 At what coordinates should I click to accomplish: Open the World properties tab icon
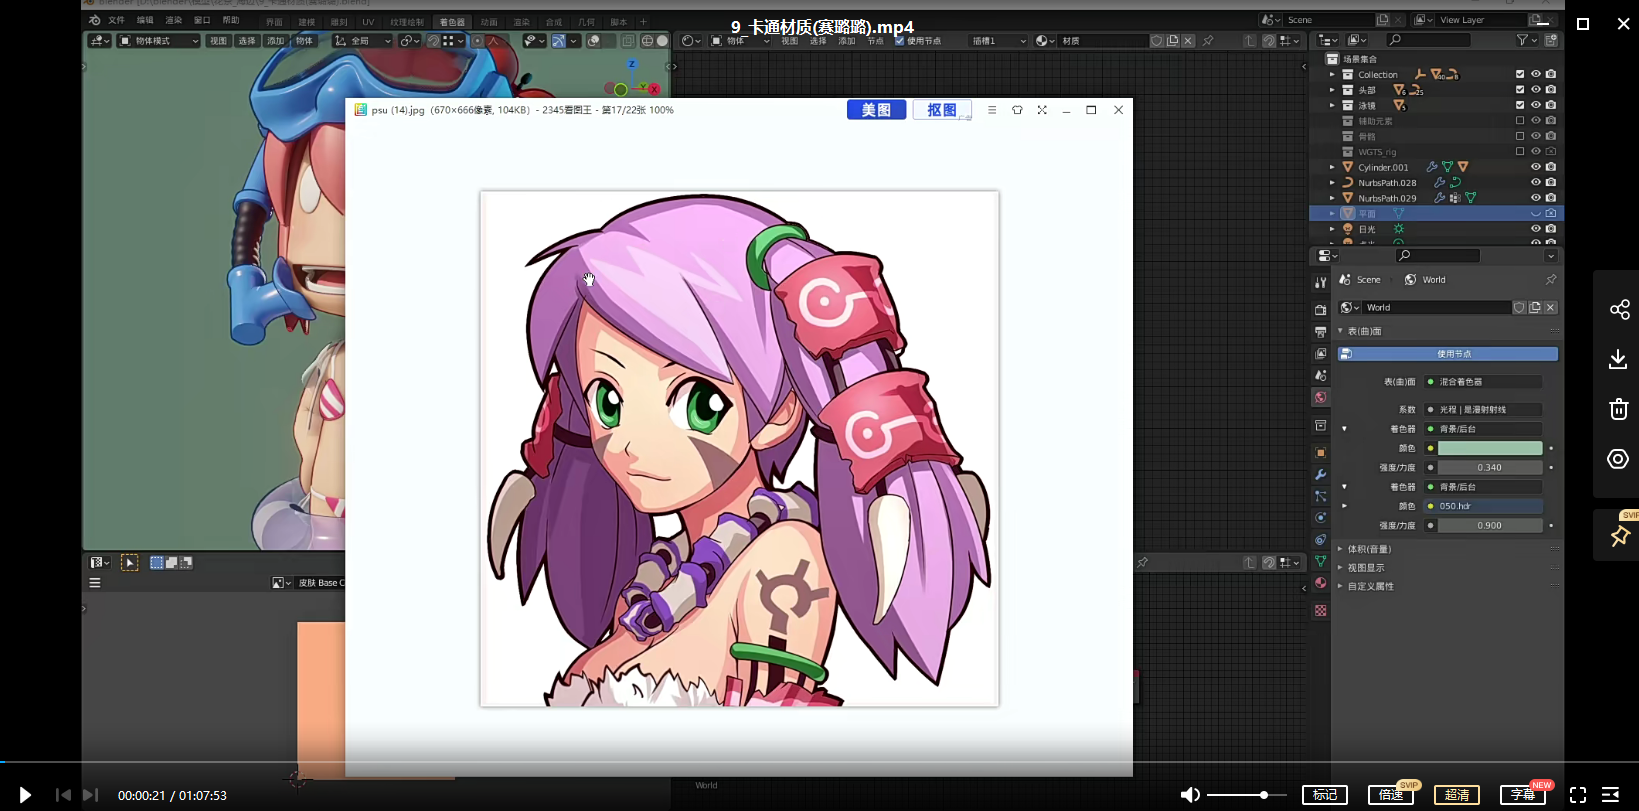[1321, 397]
